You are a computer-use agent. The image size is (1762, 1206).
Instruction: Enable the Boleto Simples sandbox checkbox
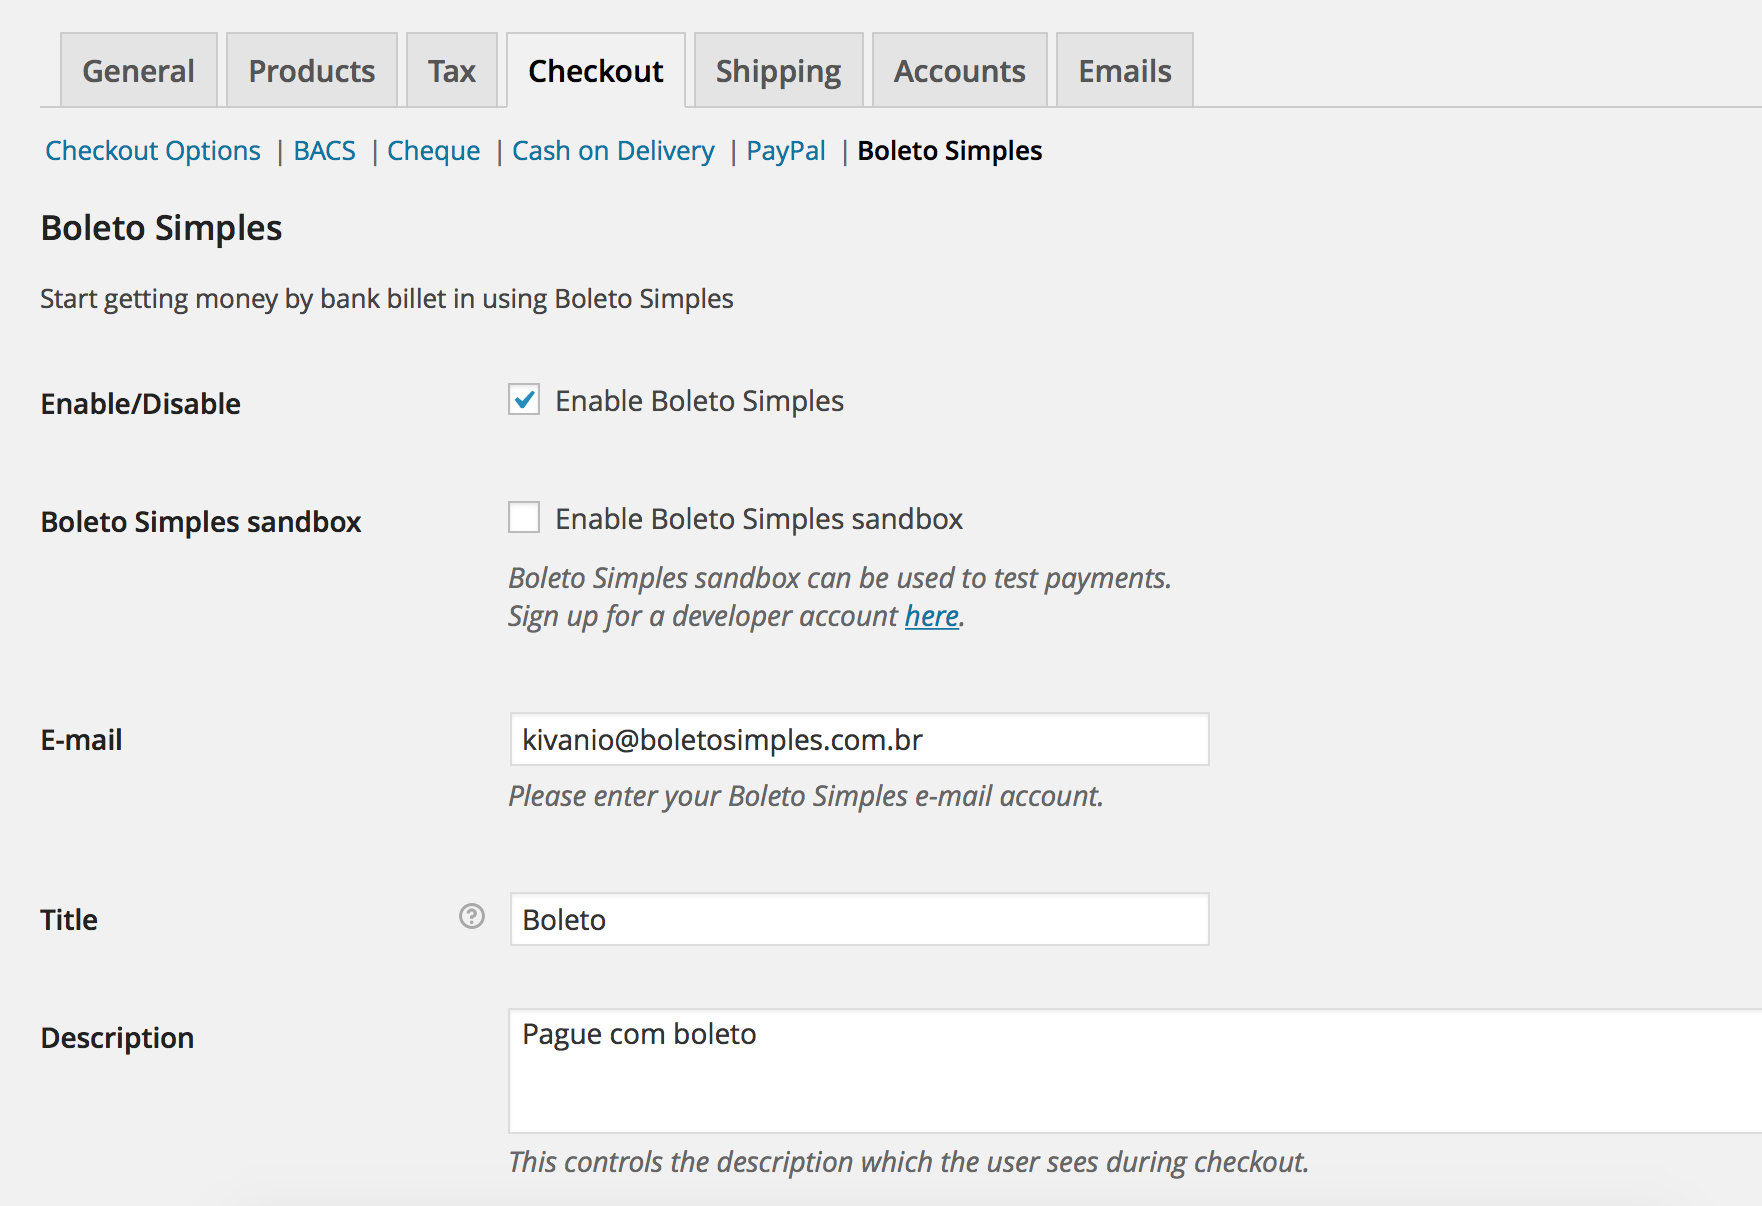pos(524,517)
